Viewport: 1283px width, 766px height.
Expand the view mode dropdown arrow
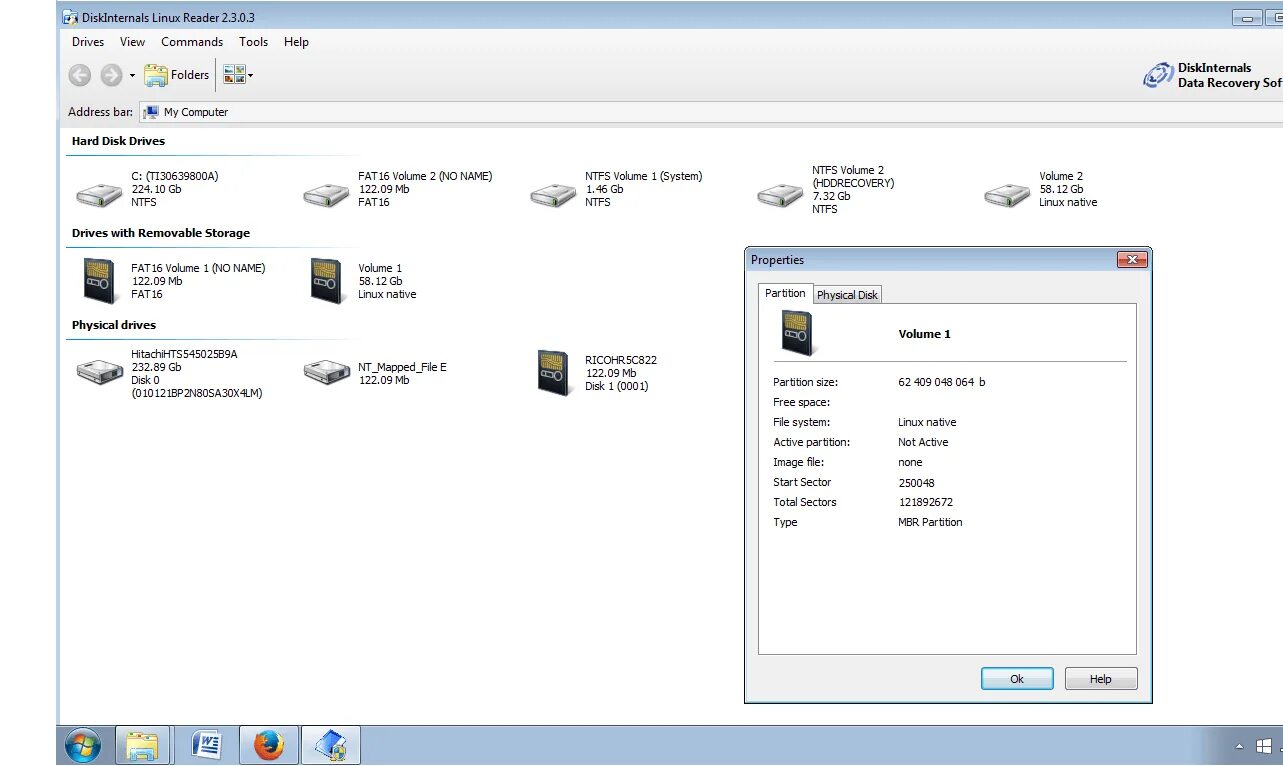[x=250, y=75]
